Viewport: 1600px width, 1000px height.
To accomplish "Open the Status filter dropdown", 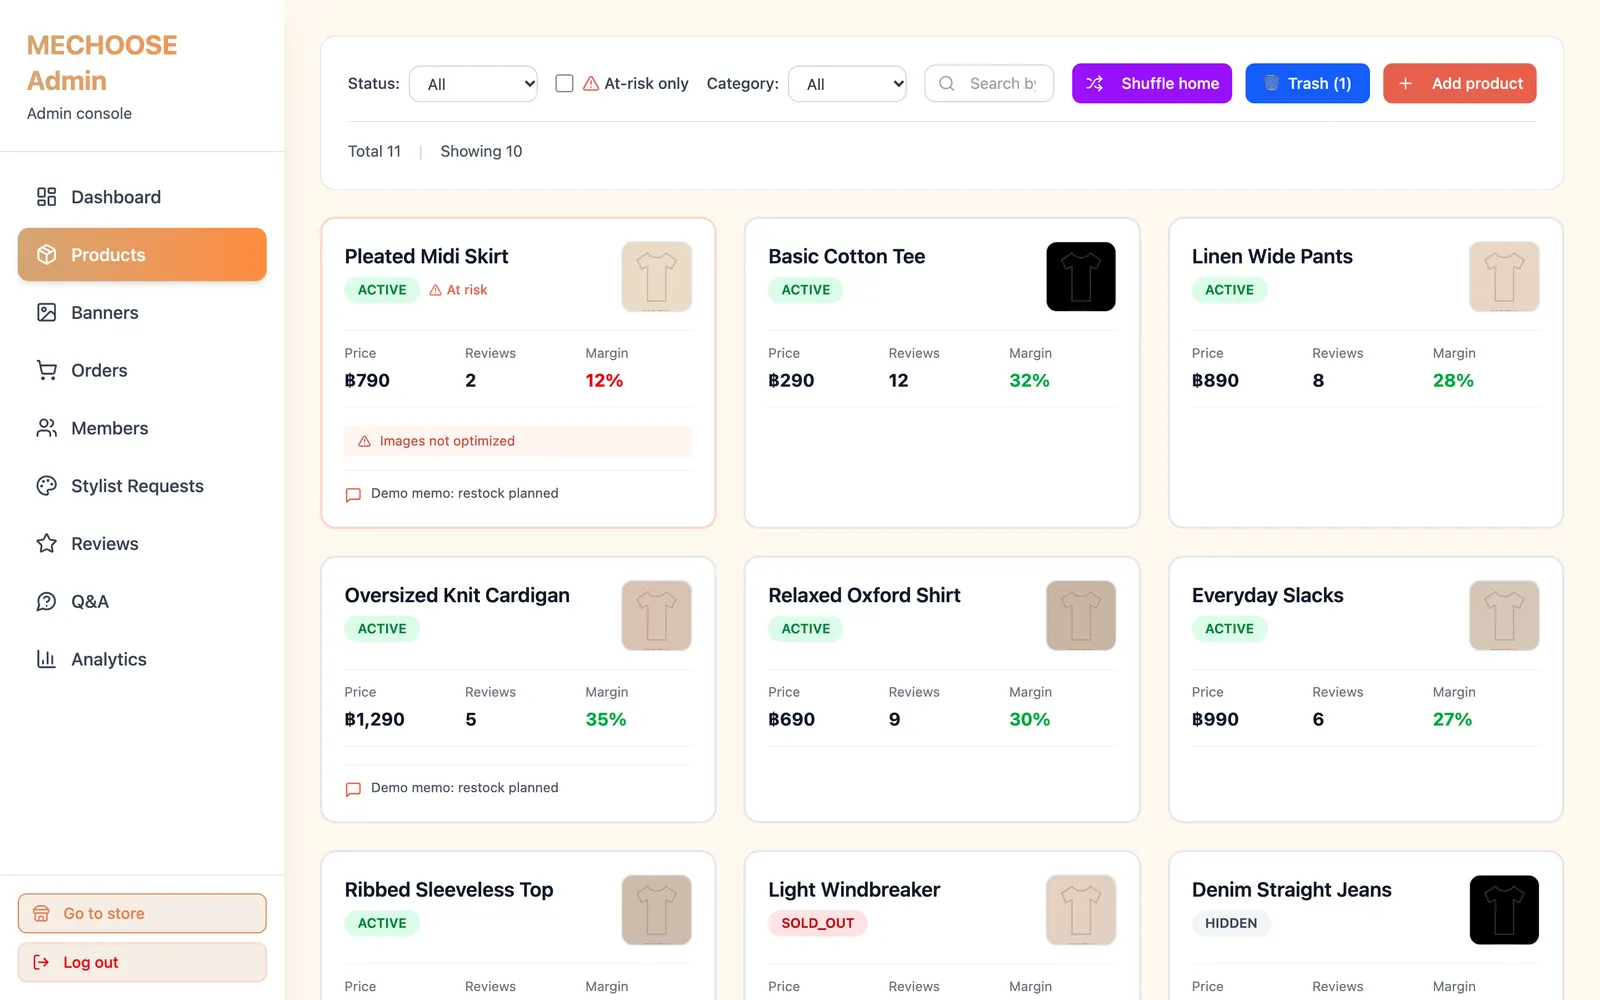I will coord(473,84).
